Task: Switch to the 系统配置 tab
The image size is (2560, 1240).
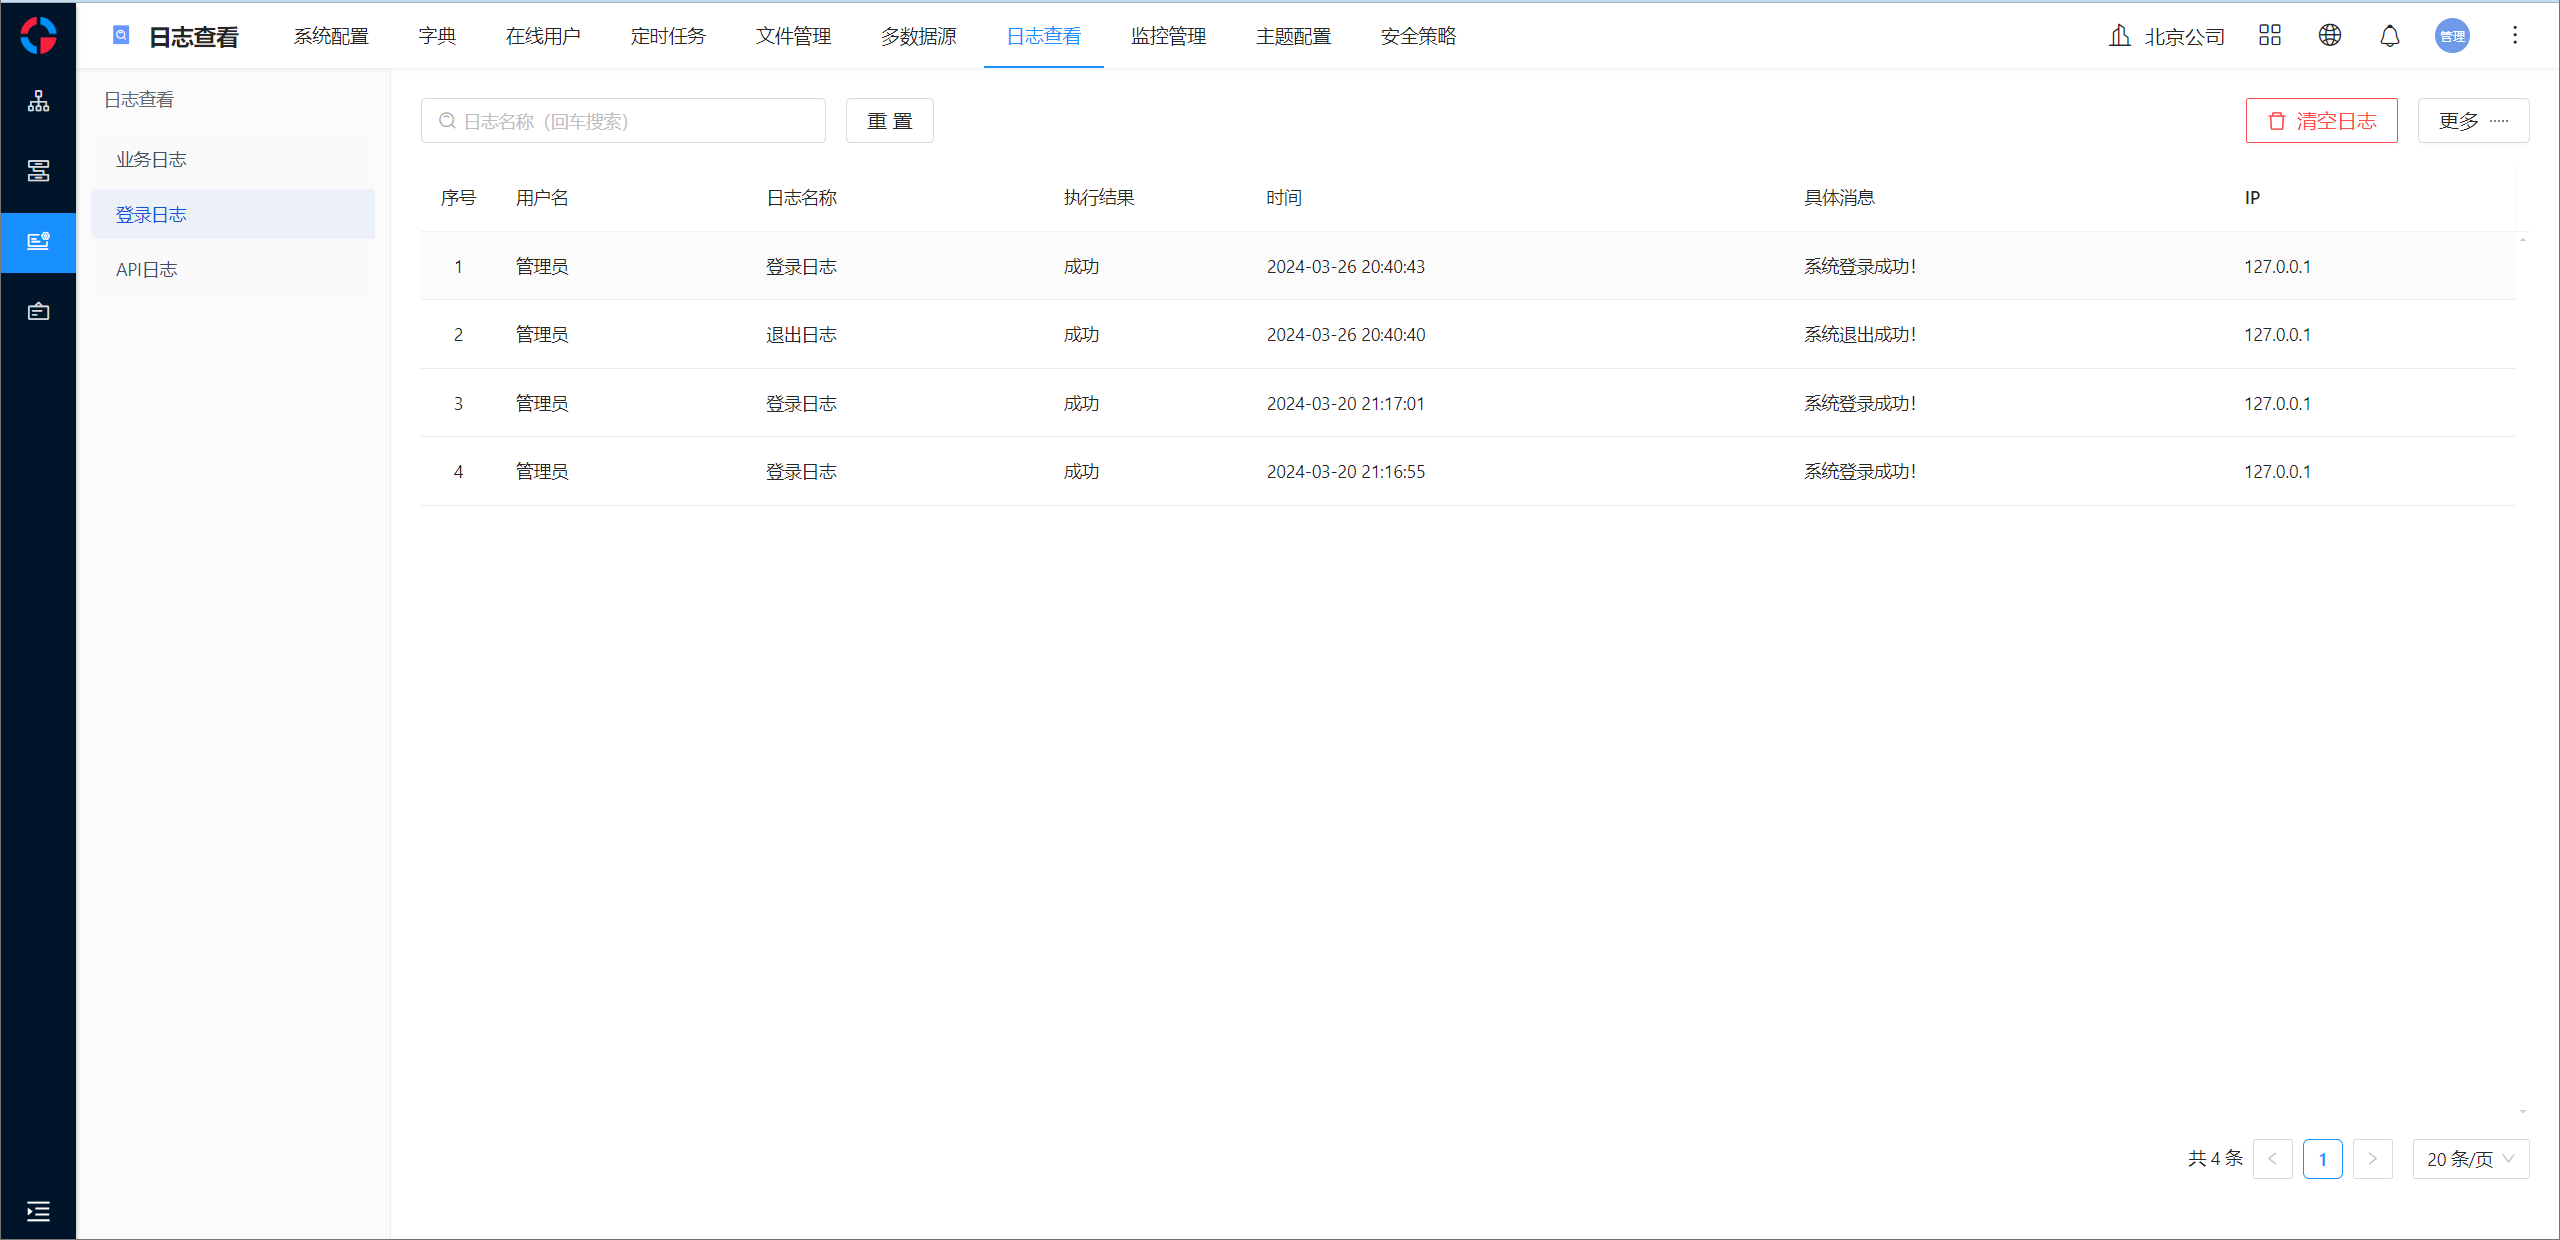Action: 331,36
